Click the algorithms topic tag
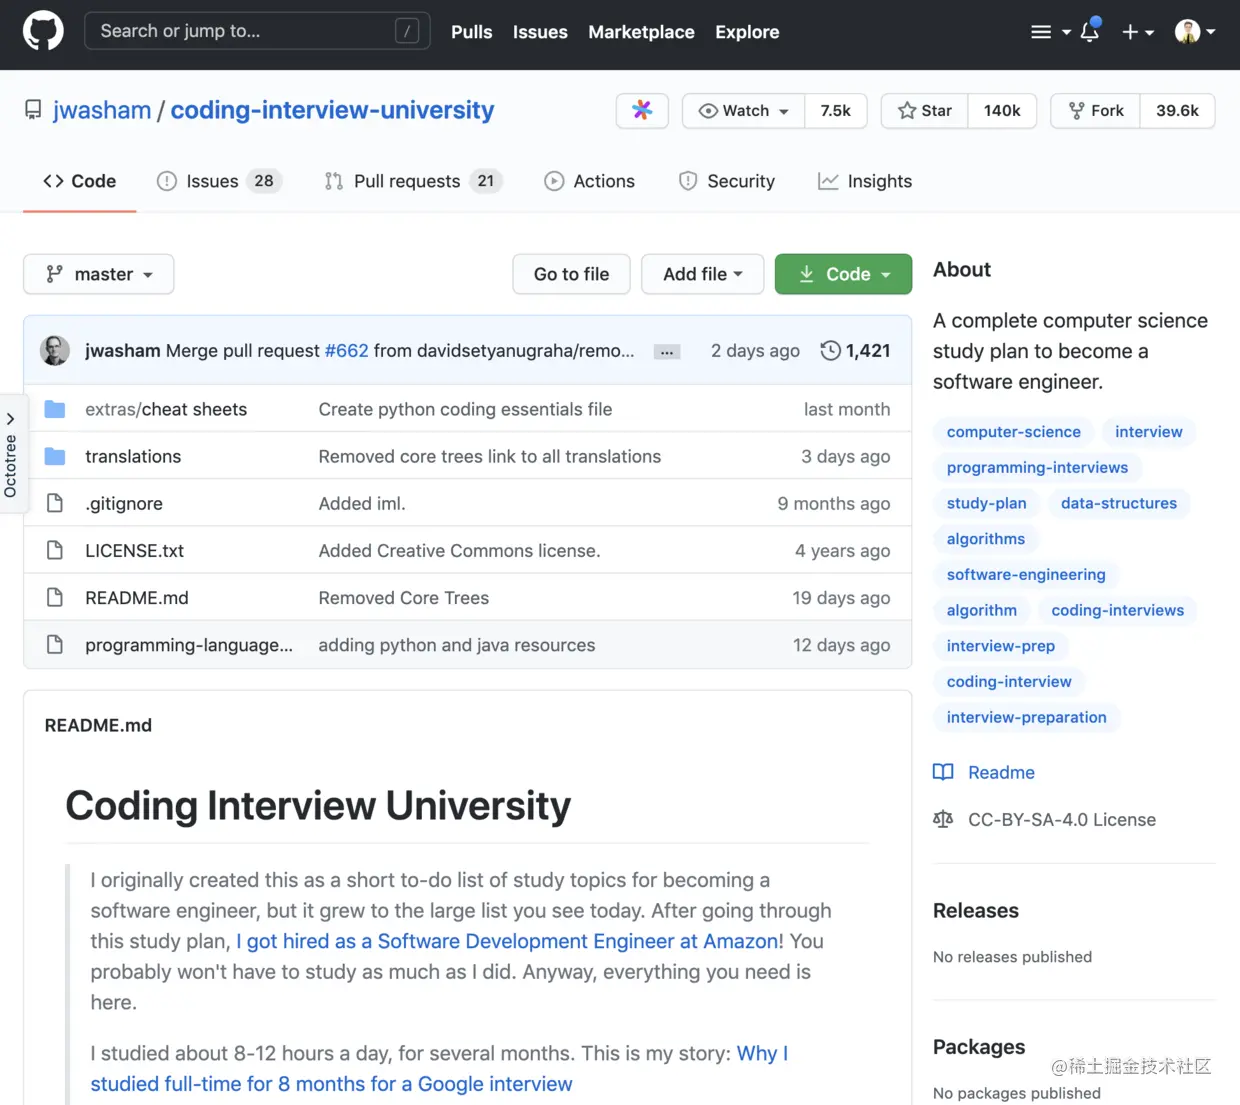This screenshot has width=1240, height=1105. point(986,539)
